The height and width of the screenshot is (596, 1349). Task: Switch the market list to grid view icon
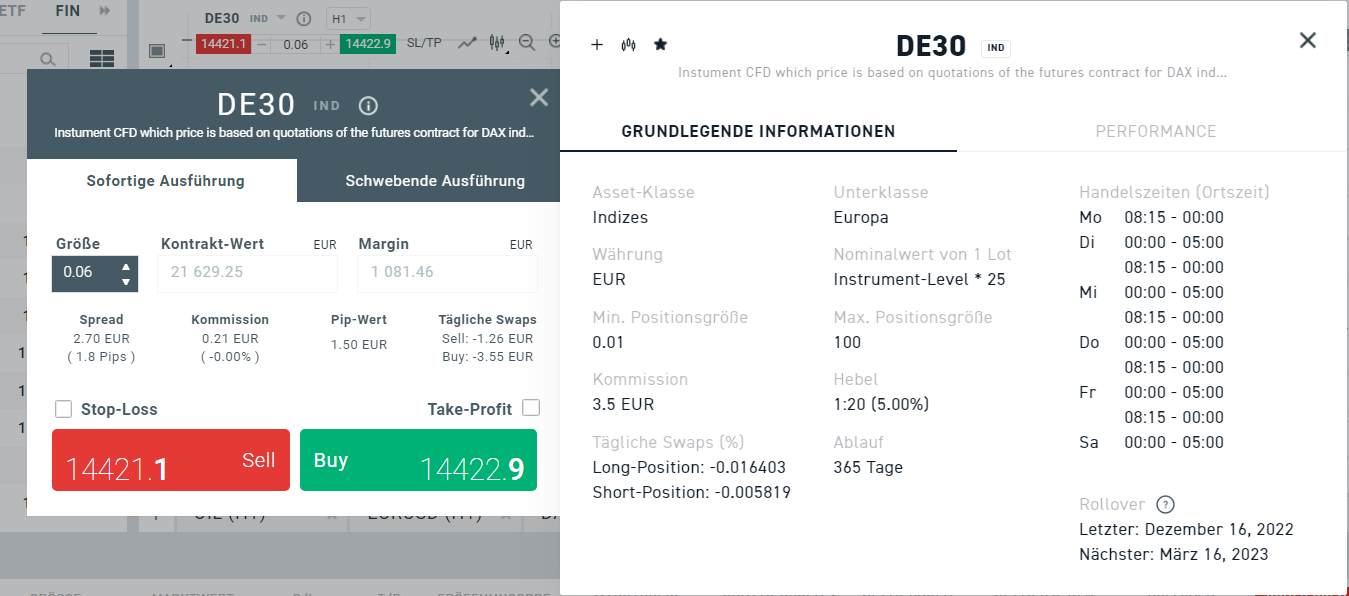click(x=102, y=59)
